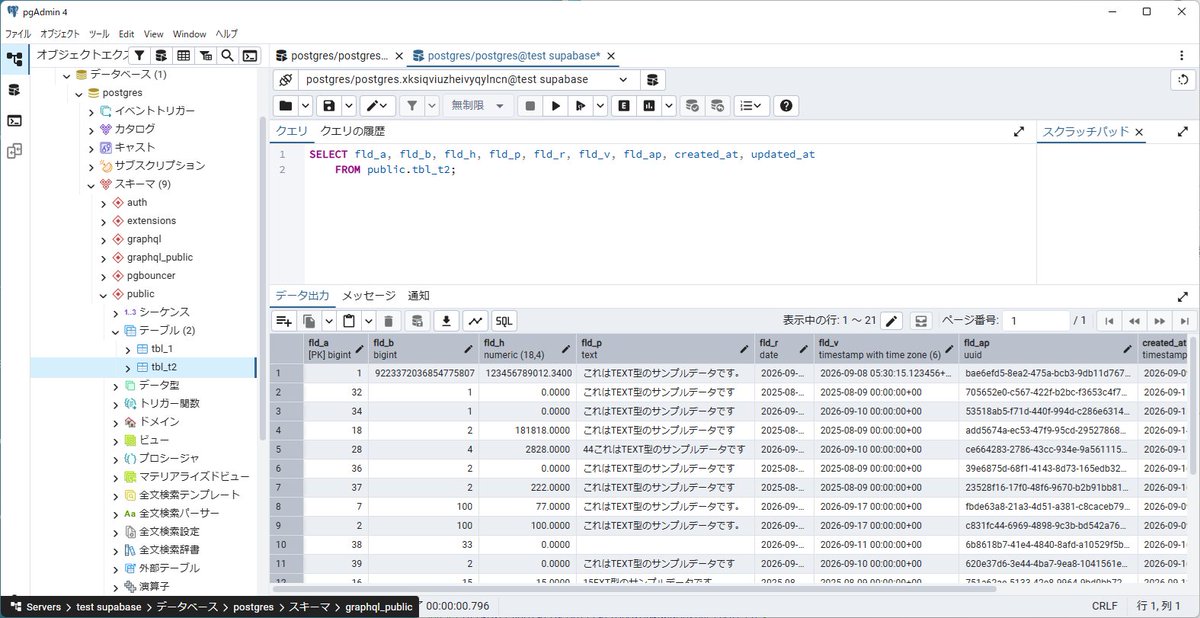1200x618 pixels.
Task: Click the fld_h column header
Action: coord(527,348)
